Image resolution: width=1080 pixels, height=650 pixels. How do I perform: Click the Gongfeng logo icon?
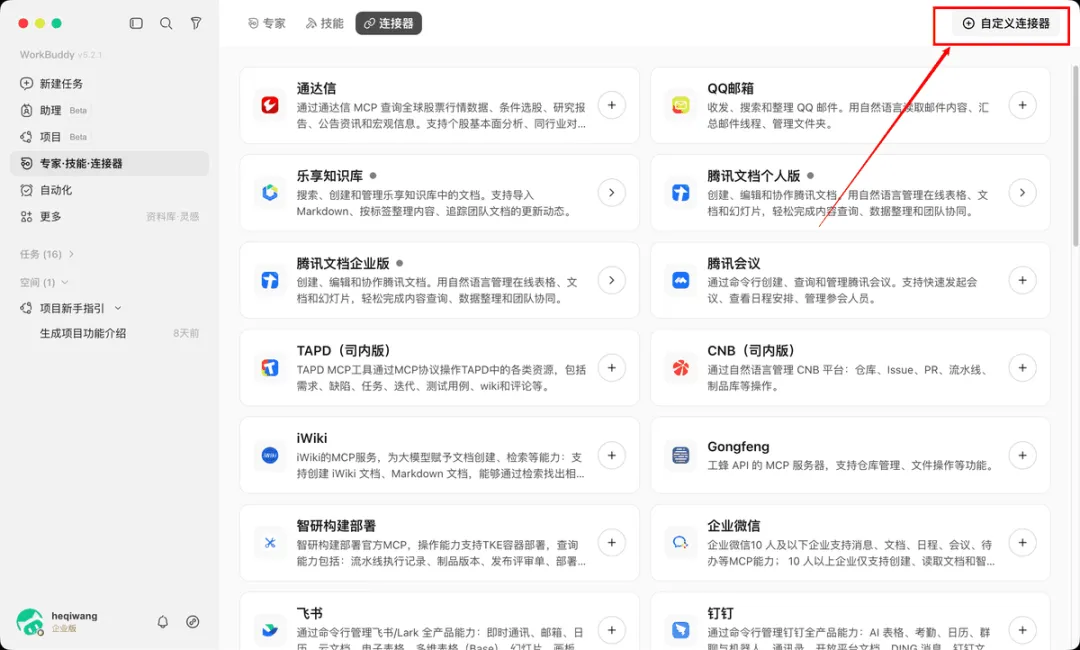point(681,455)
